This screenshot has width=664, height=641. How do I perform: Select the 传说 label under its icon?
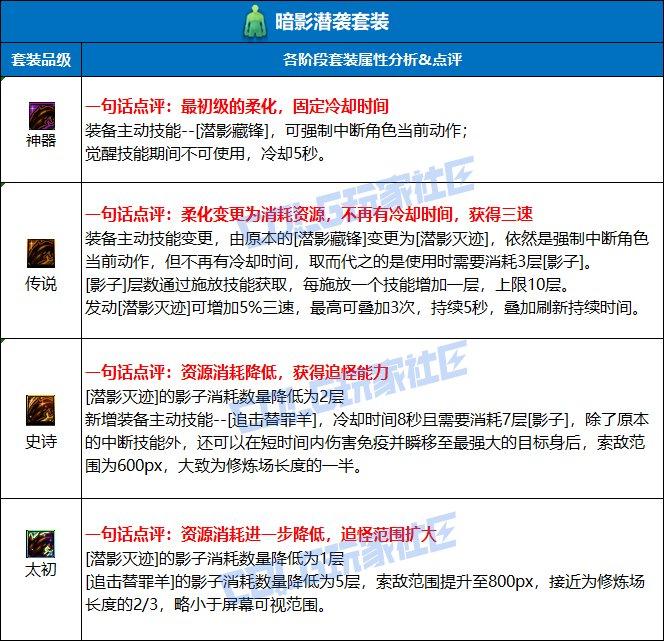[40, 283]
